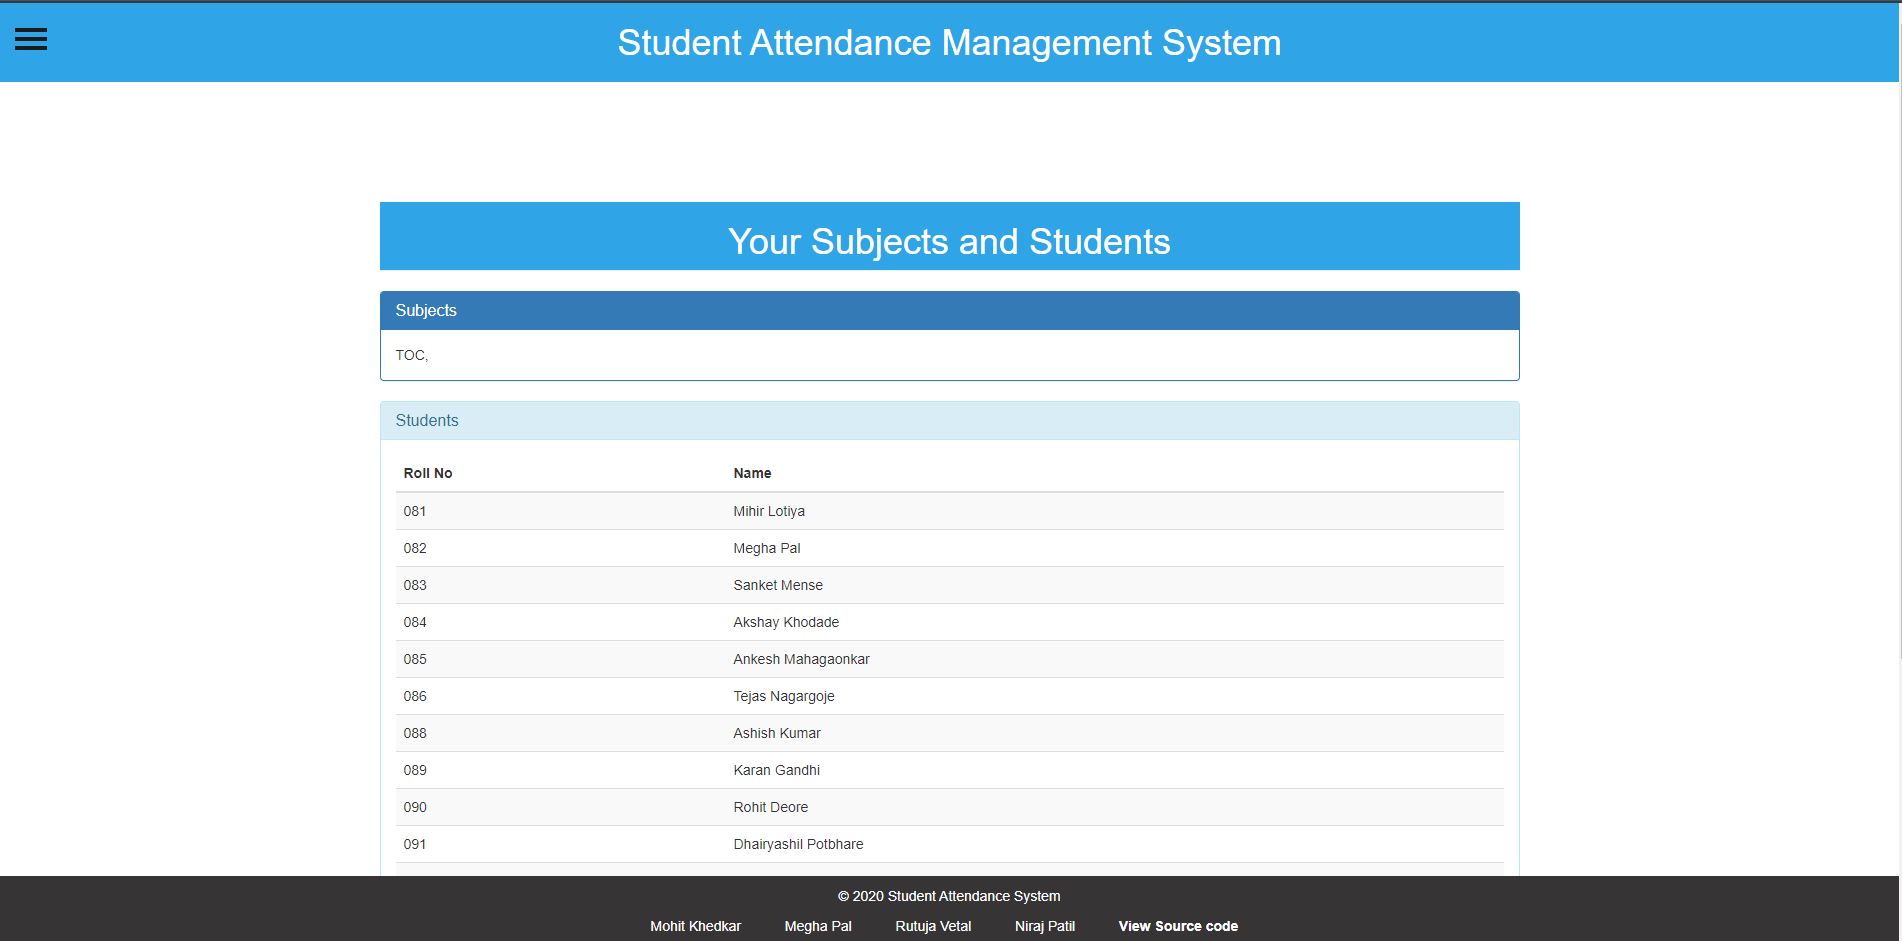Open the hamburger navigation menu
The image size is (1902, 941).
point(31,39)
